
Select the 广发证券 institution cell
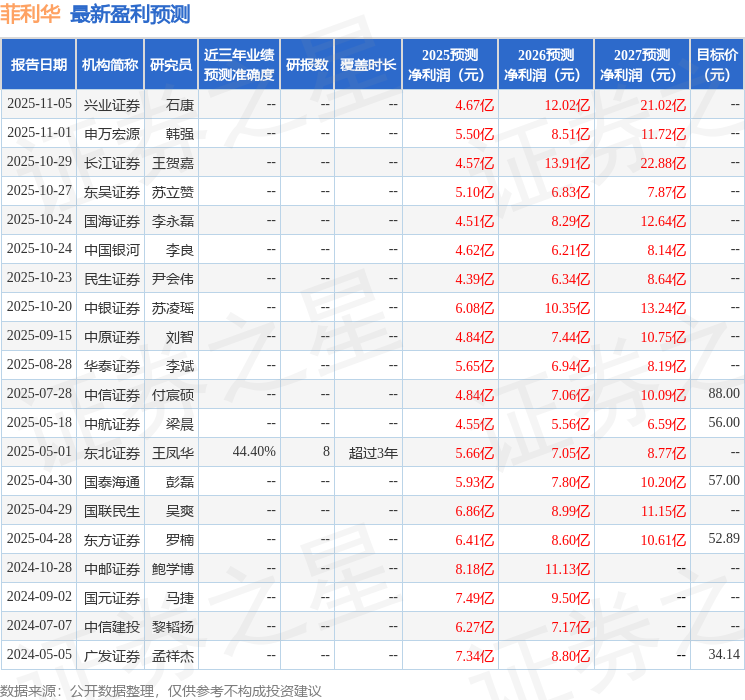[112, 655]
